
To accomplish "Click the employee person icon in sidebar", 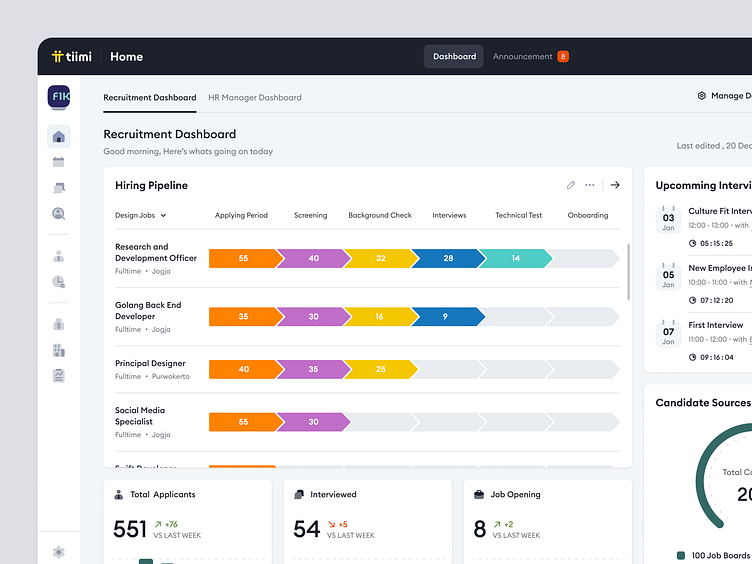I will 58,256.
